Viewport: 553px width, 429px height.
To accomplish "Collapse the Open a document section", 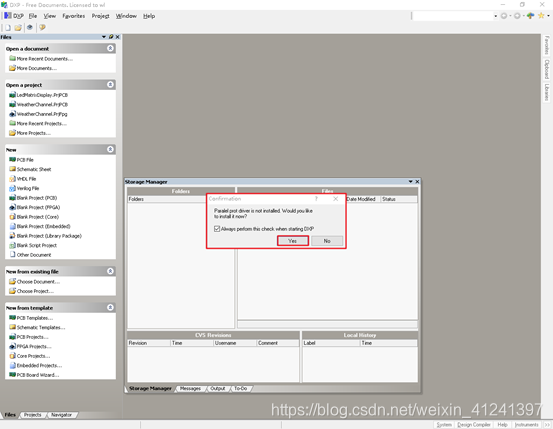I will click(x=110, y=48).
